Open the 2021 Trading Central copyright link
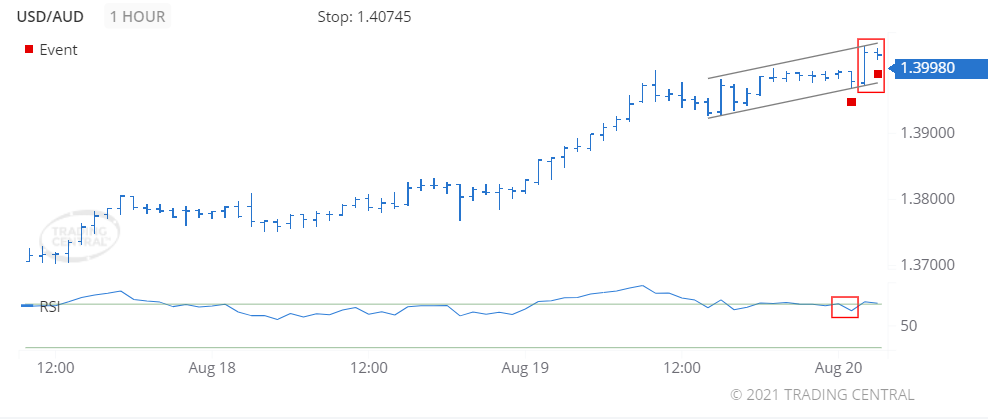 pyautogui.click(x=822, y=394)
